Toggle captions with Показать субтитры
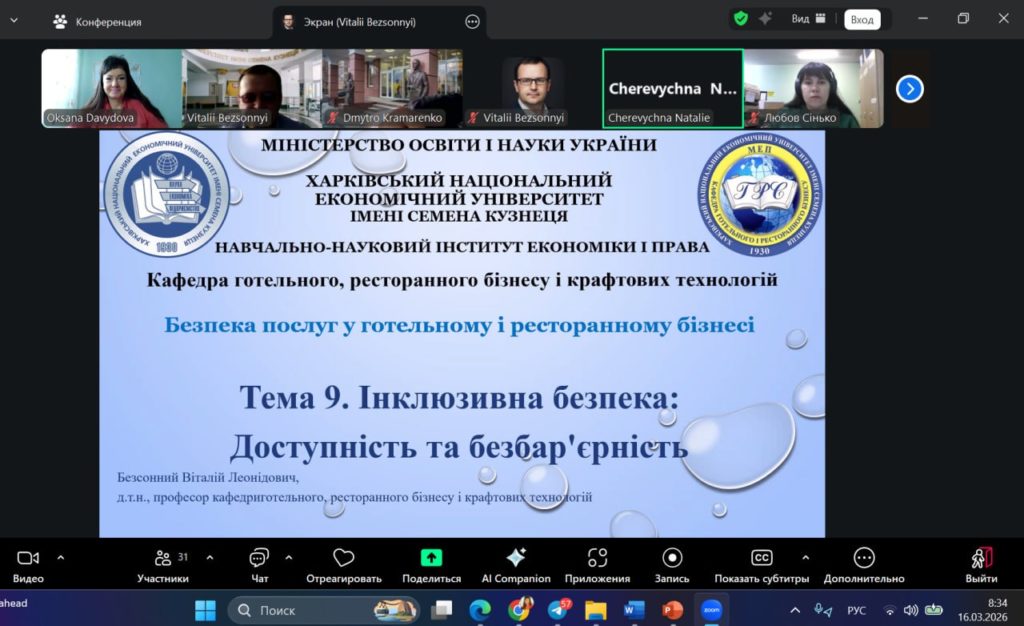The image size is (1024, 626). pyautogui.click(x=761, y=558)
